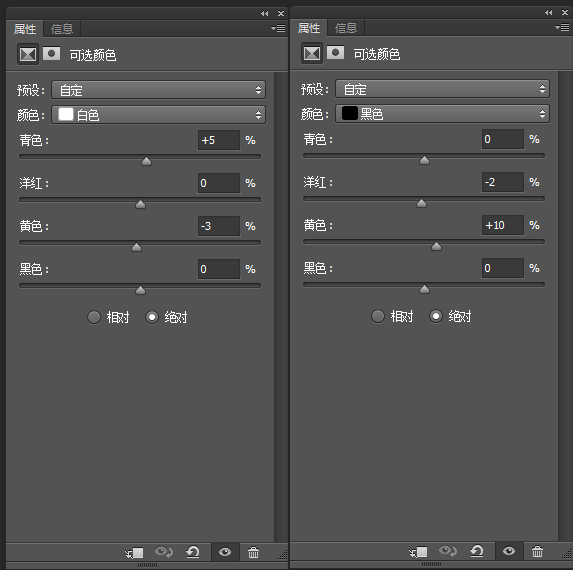Switch to 信息 tab in the left panel
Viewport: 573px width, 570px height.
tap(62, 29)
